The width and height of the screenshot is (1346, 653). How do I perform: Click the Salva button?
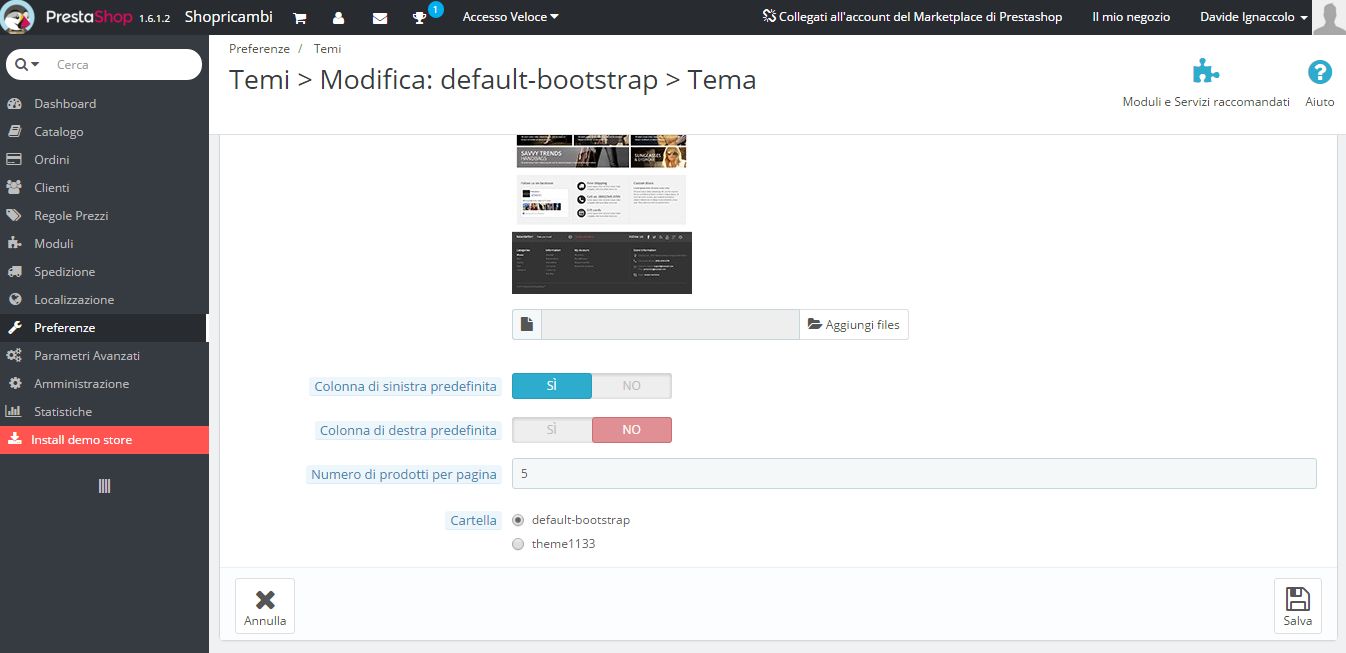(1298, 606)
